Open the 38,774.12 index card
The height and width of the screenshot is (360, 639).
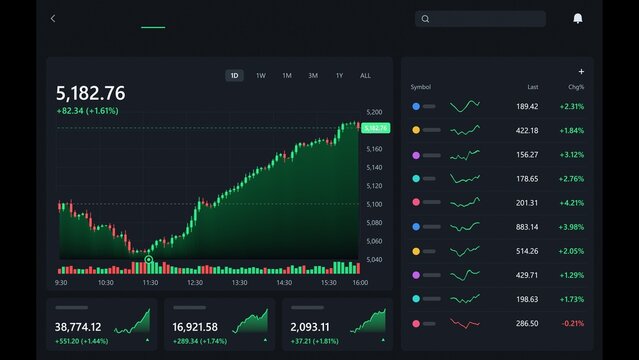[102, 325]
